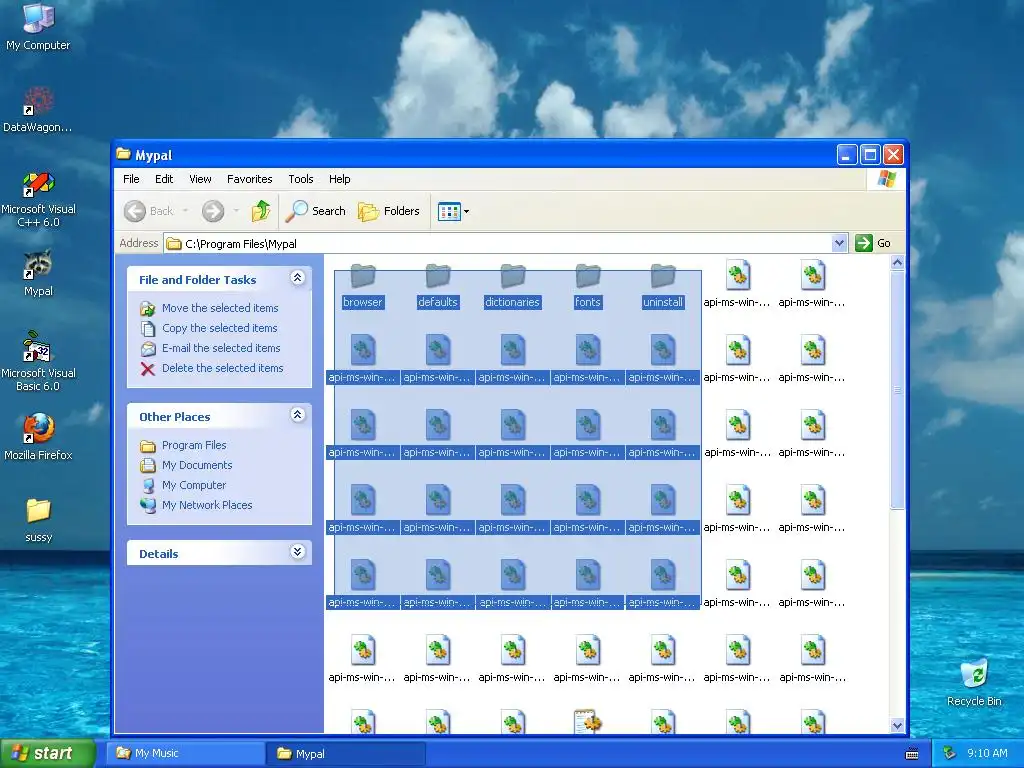Open the Start menu
This screenshot has height=768, width=1024.
click(46, 754)
